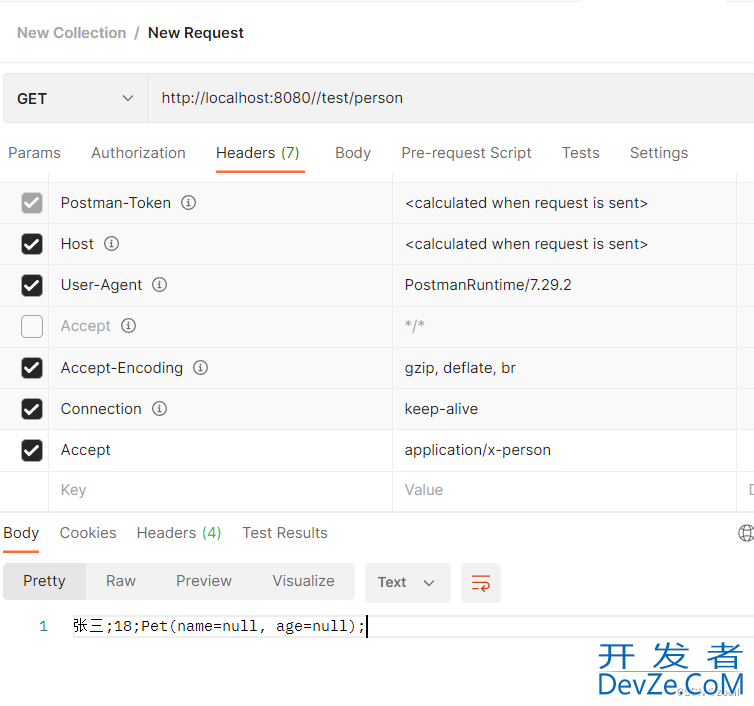Select the Pretty view button

[x=44, y=581]
